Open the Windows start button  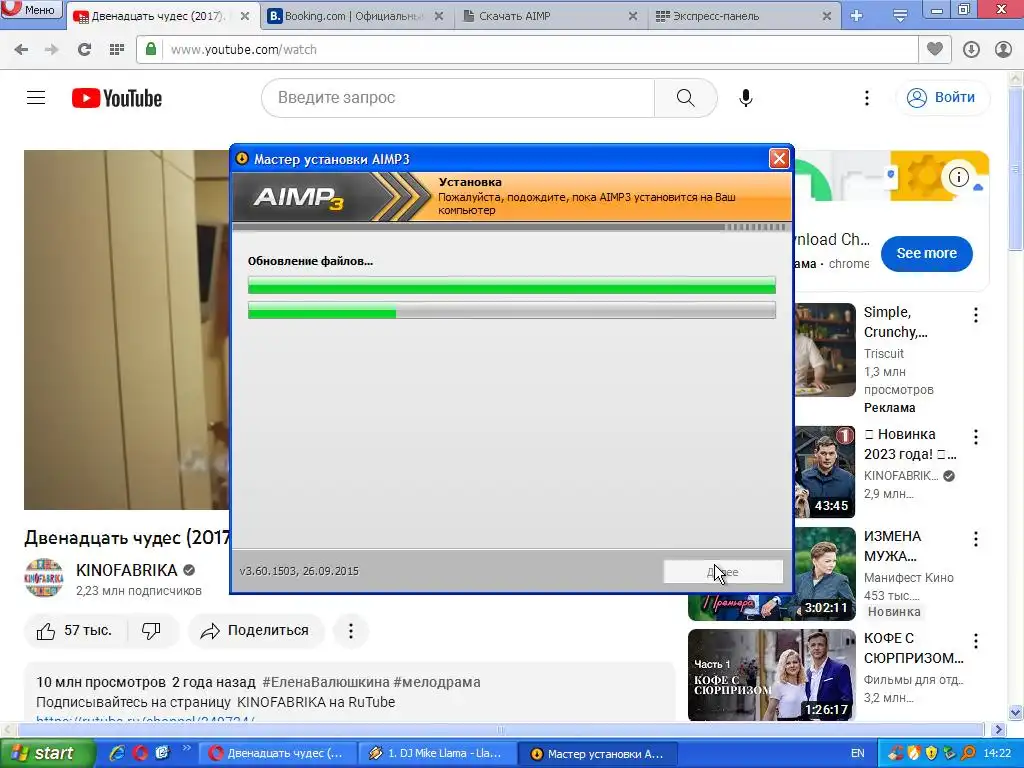(x=46, y=753)
